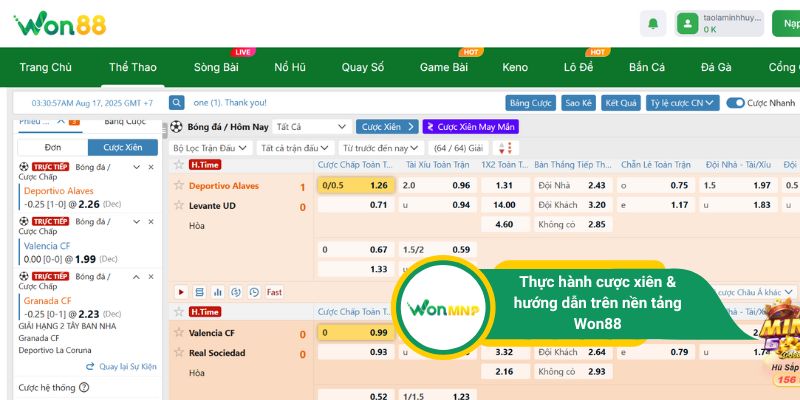Open match statistics bar chart icon
This screenshot has height=400, width=800.
(218, 292)
